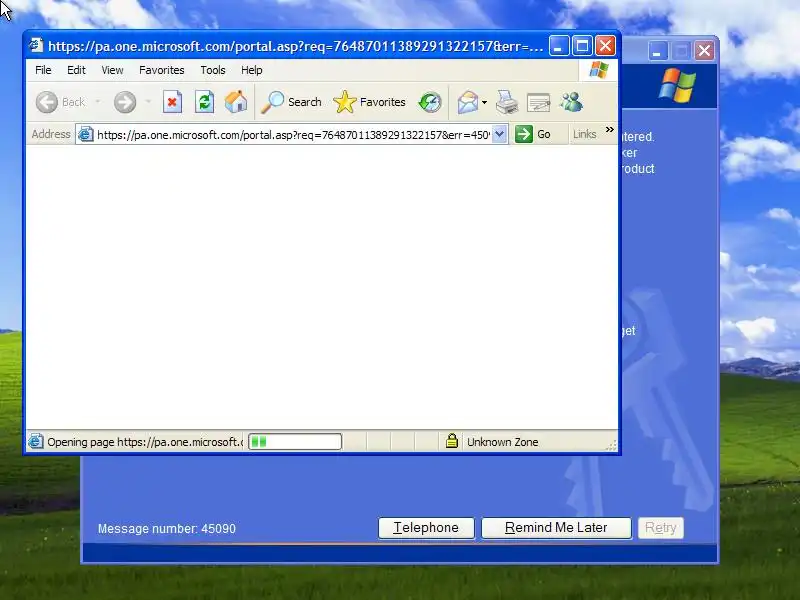Click the Unknown Zone status text
This screenshot has width=800, height=600.
(502, 442)
